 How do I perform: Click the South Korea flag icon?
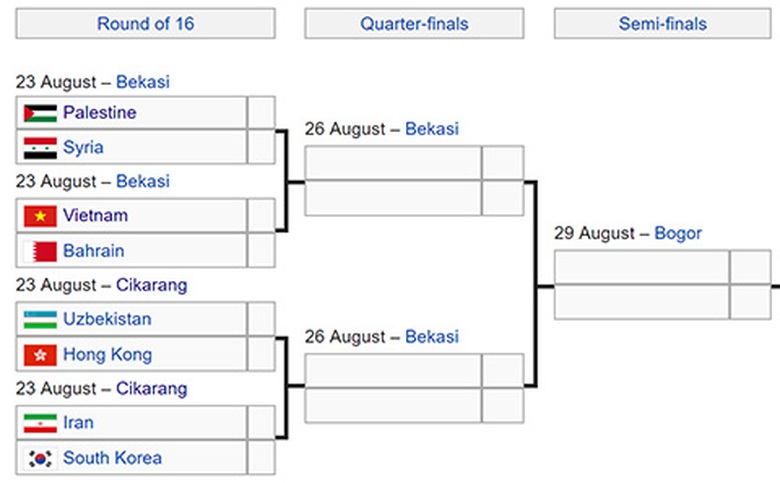[40, 458]
